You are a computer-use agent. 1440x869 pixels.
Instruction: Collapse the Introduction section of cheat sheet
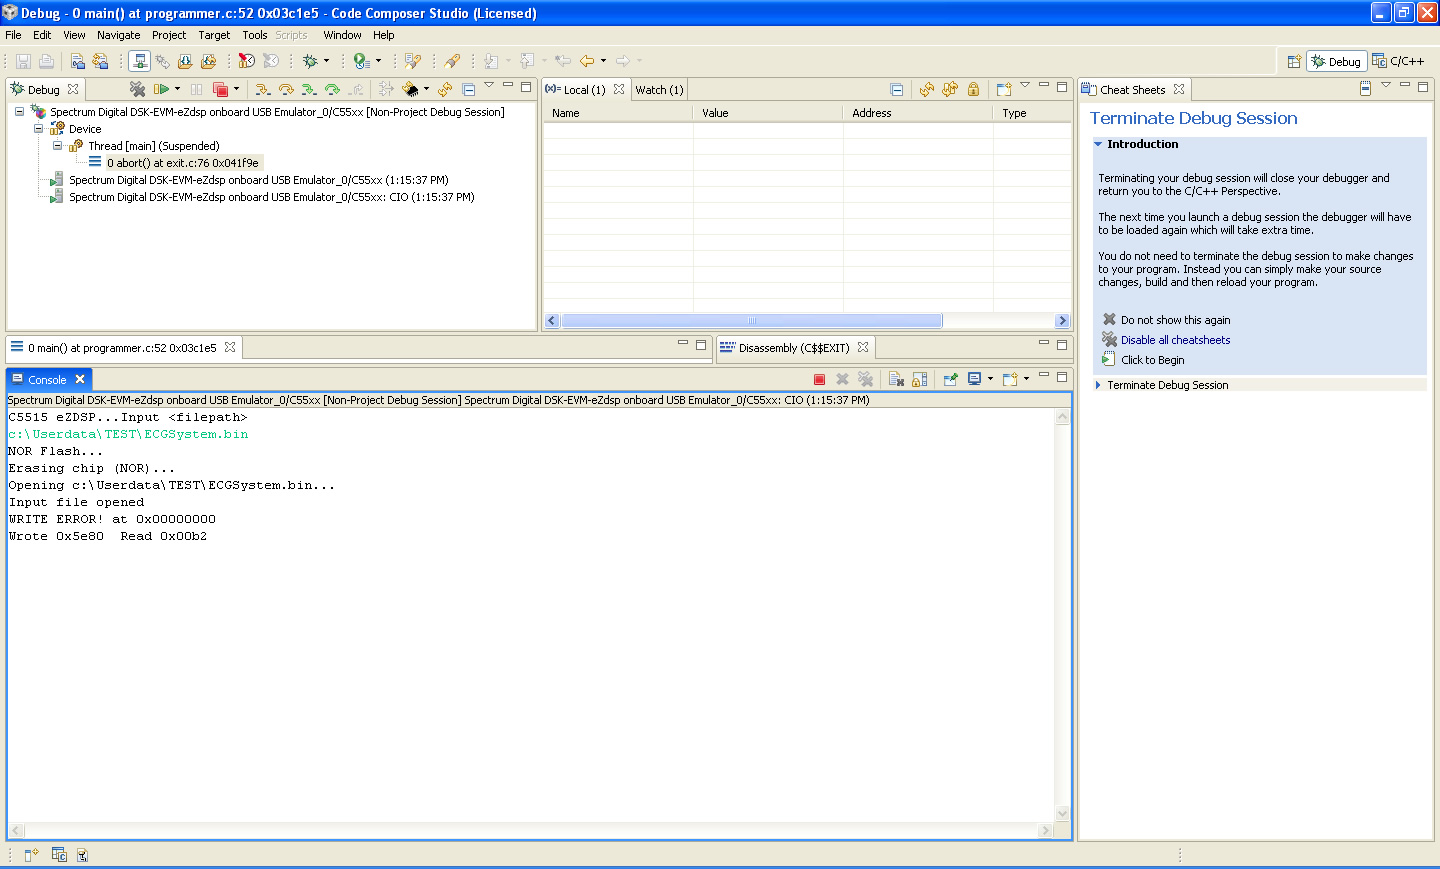pyautogui.click(x=1098, y=144)
